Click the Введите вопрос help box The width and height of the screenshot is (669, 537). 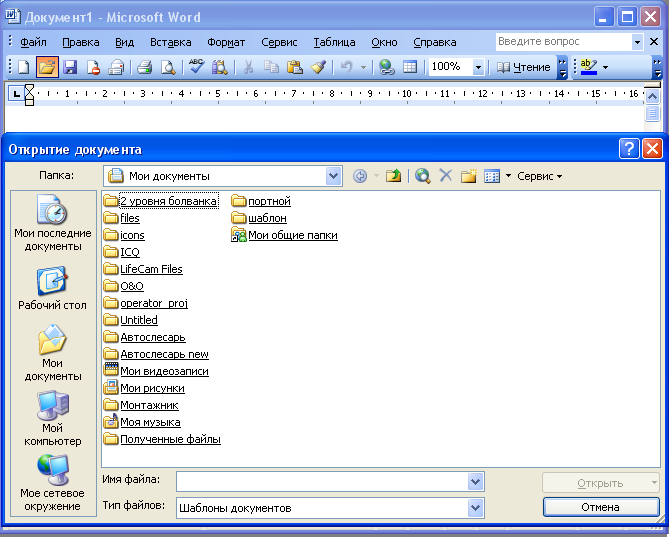coord(564,42)
